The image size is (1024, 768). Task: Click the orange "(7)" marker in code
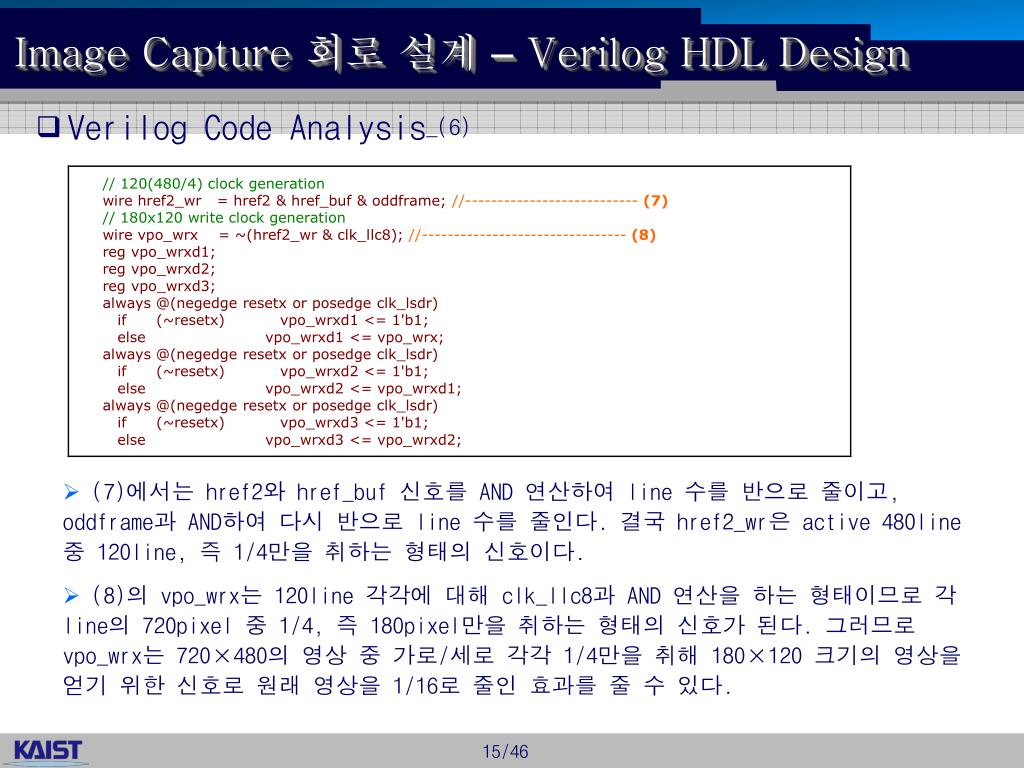point(655,200)
